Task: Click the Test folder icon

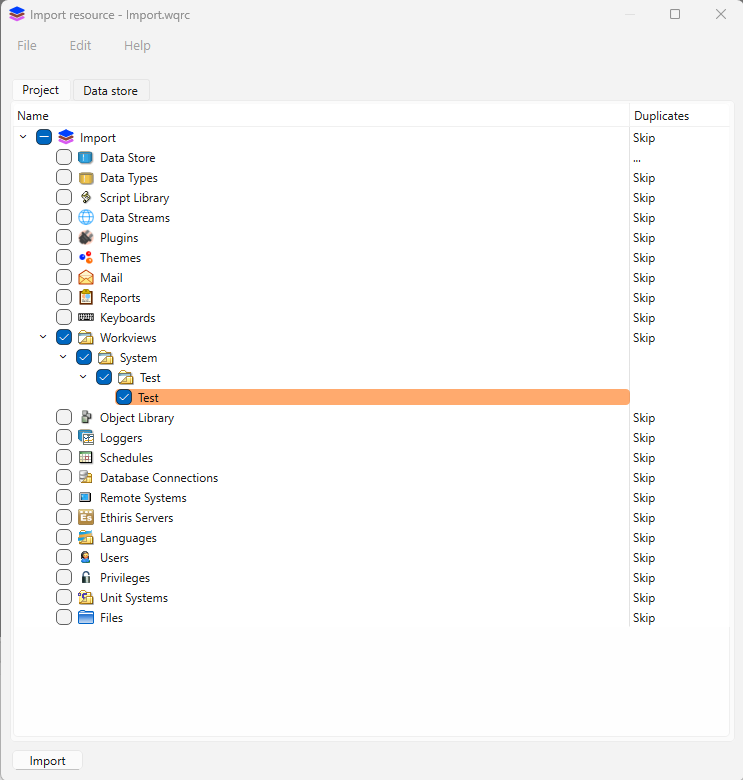Action: click(x=125, y=377)
